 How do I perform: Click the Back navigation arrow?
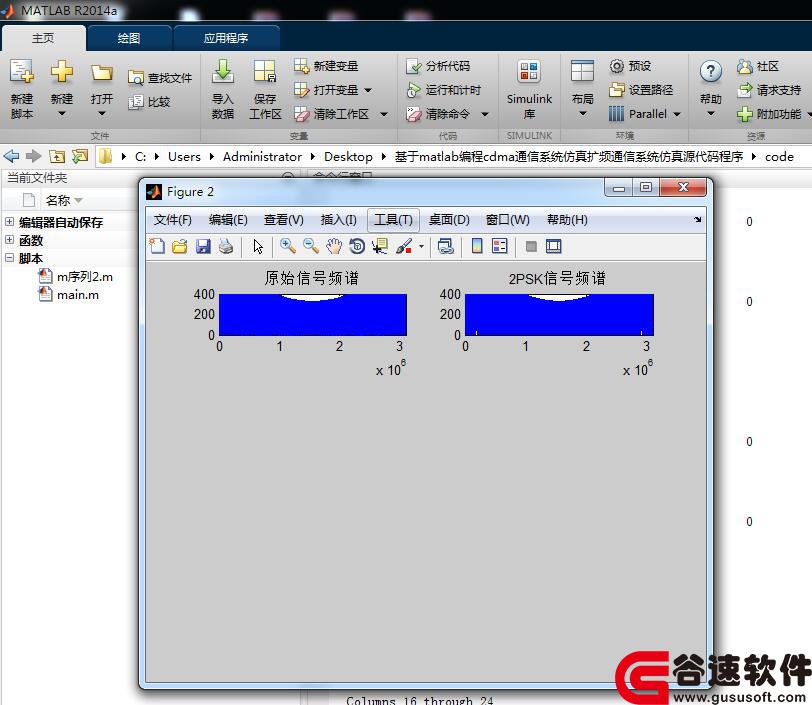11,156
